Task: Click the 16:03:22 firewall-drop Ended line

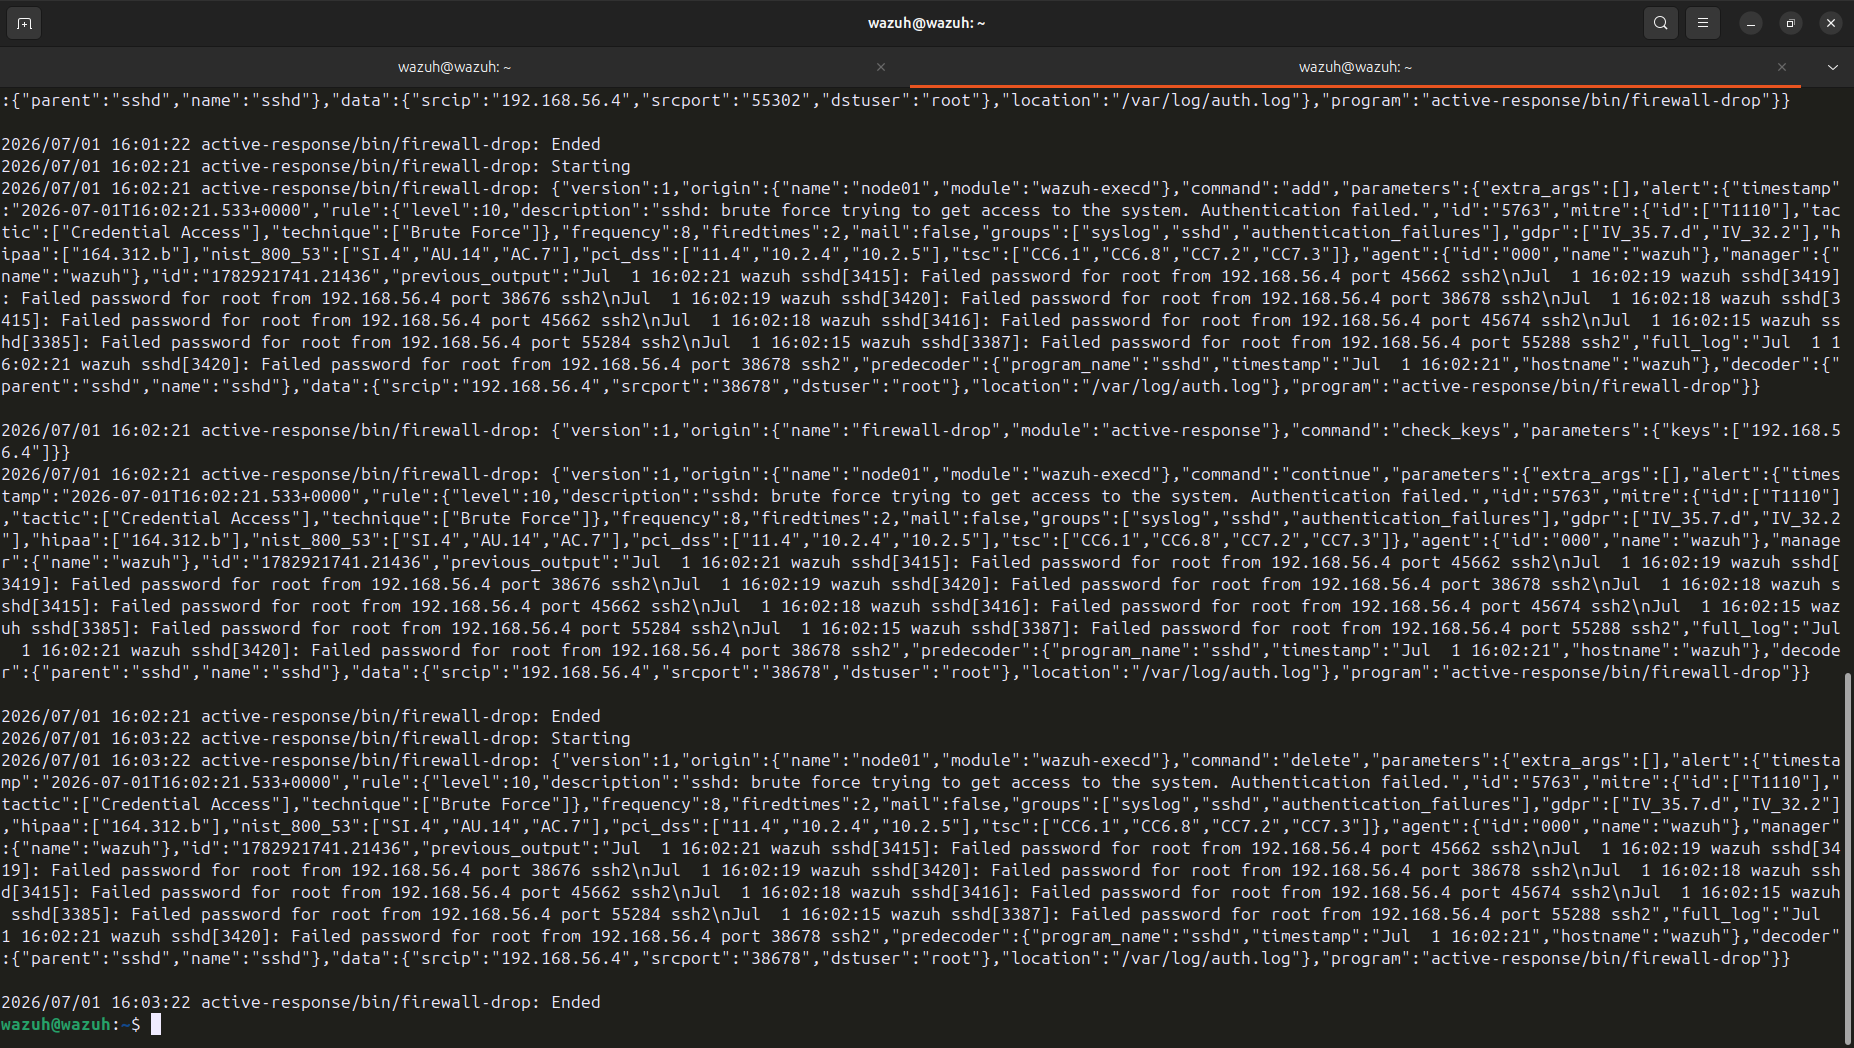Action: [x=301, y=1002]
